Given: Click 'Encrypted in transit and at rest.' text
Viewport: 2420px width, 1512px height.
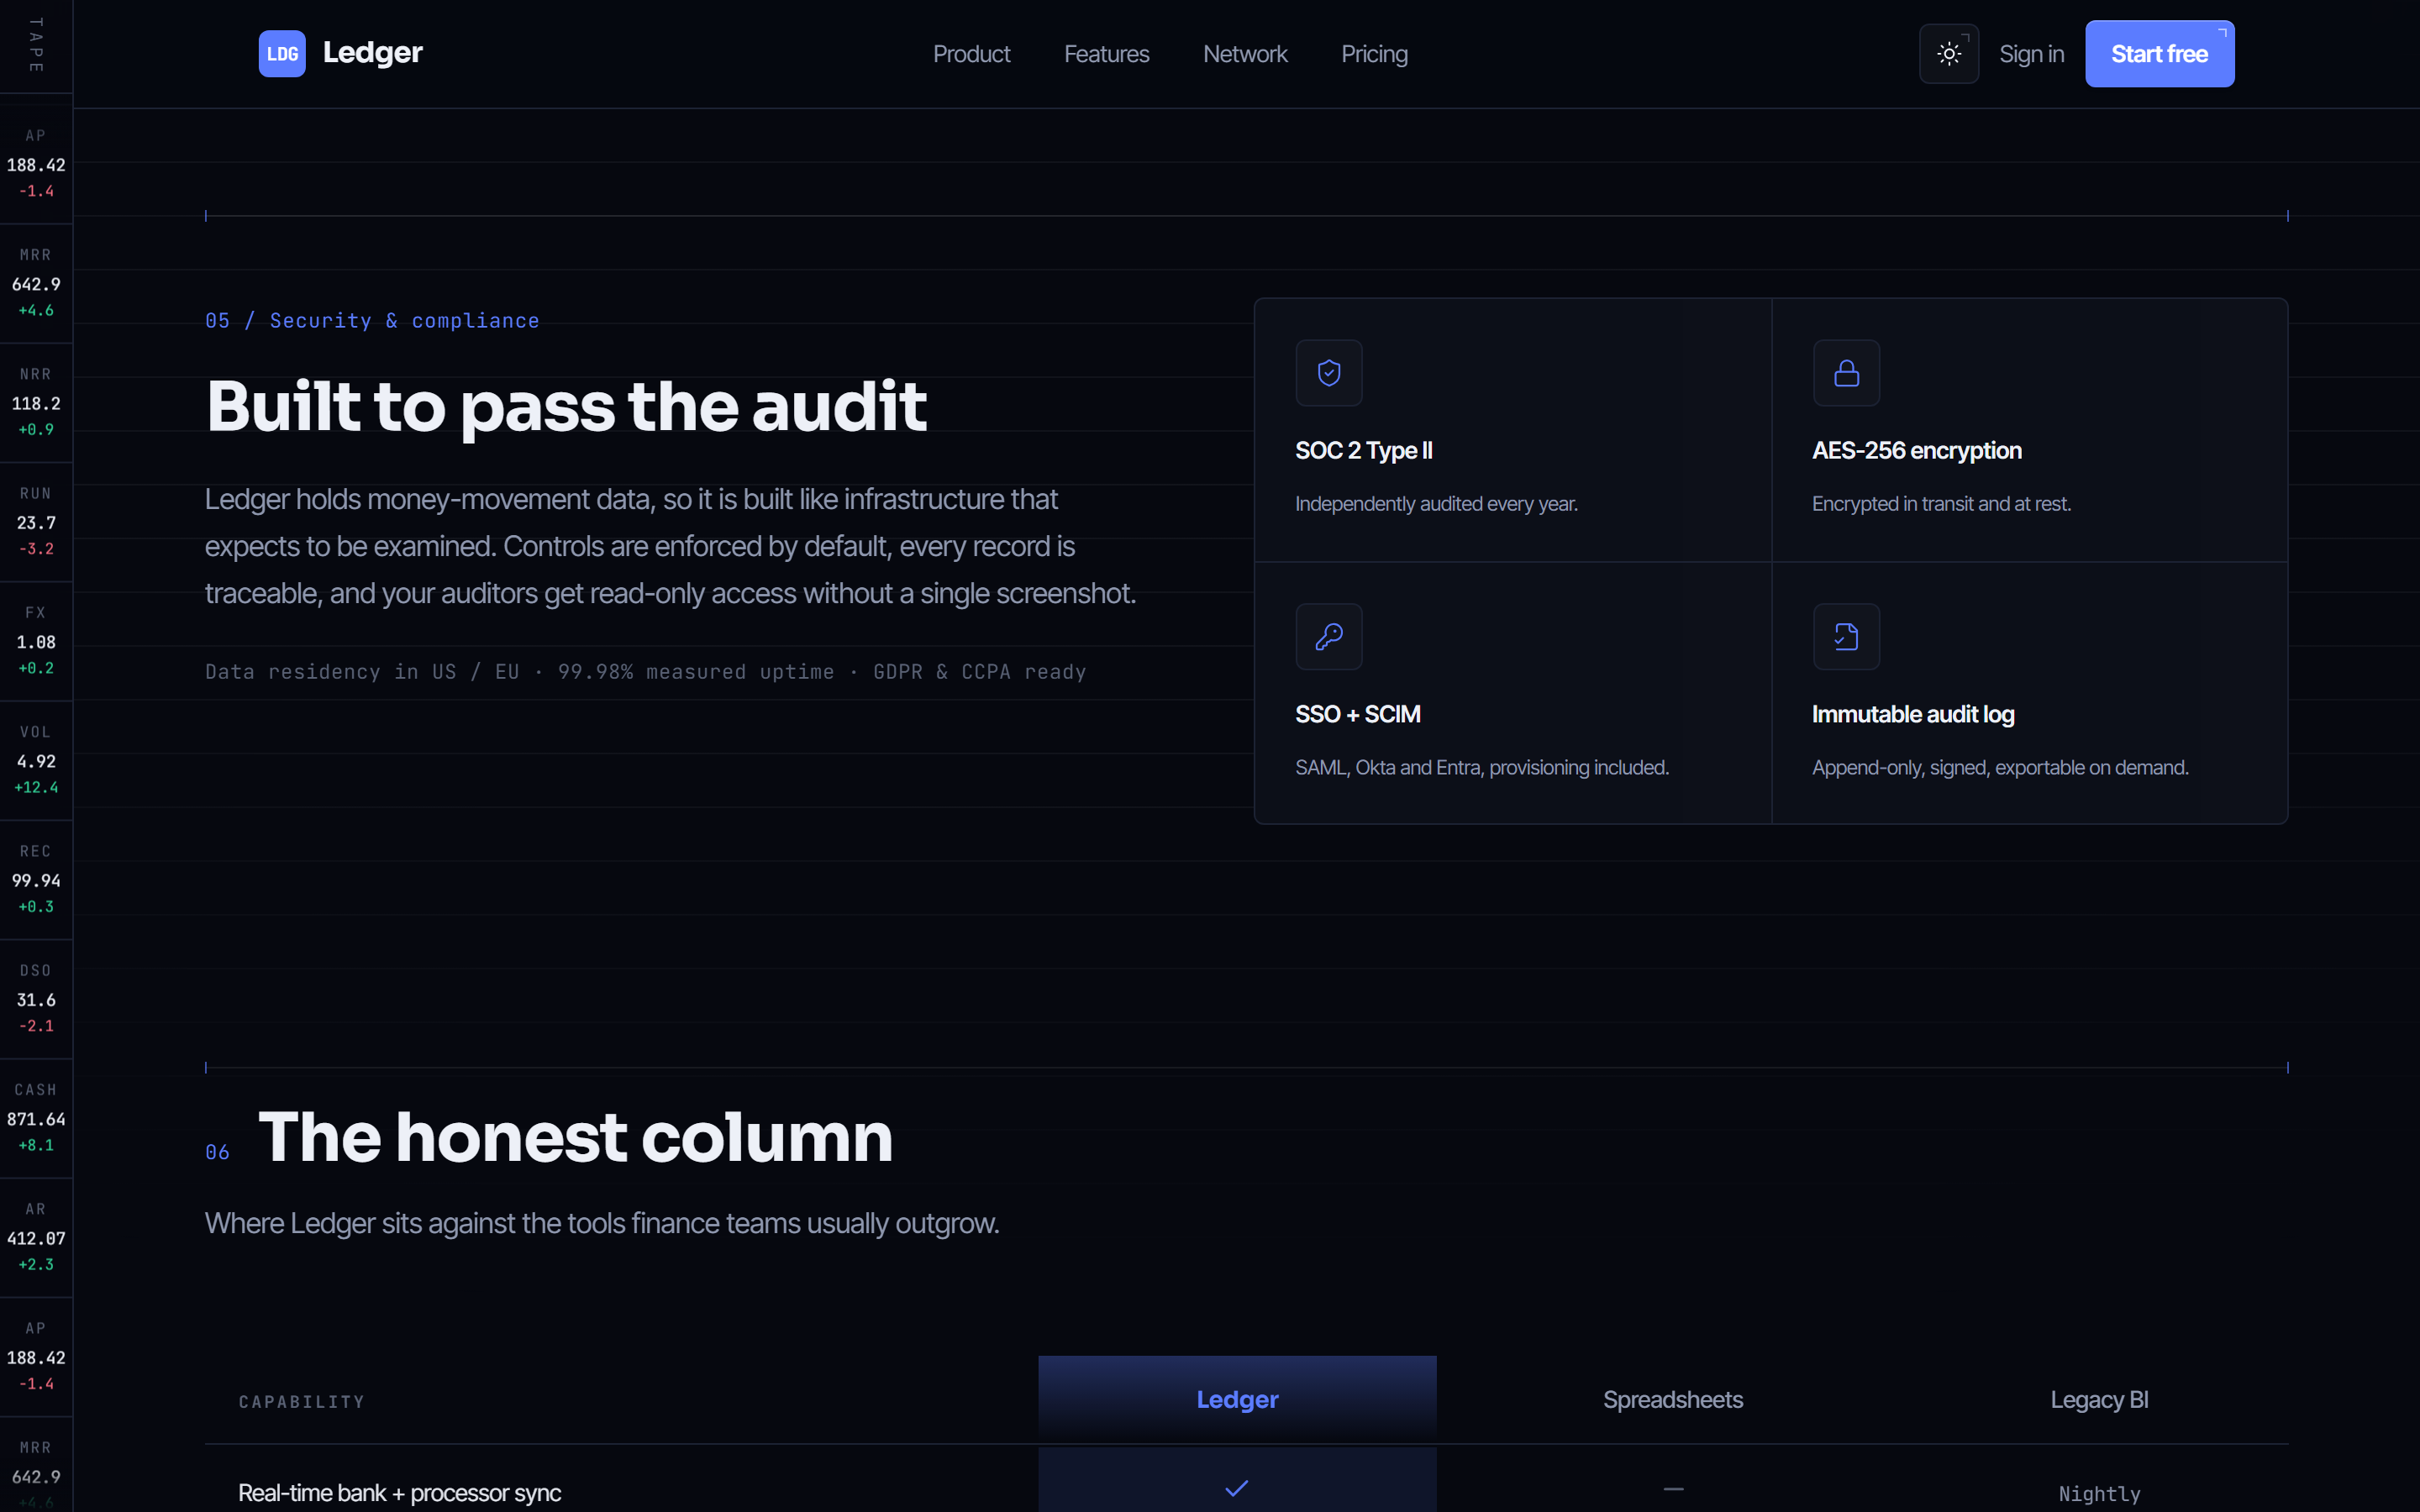Looking at the screenshot, I should pyautogui.click(x=1940, y=504).
